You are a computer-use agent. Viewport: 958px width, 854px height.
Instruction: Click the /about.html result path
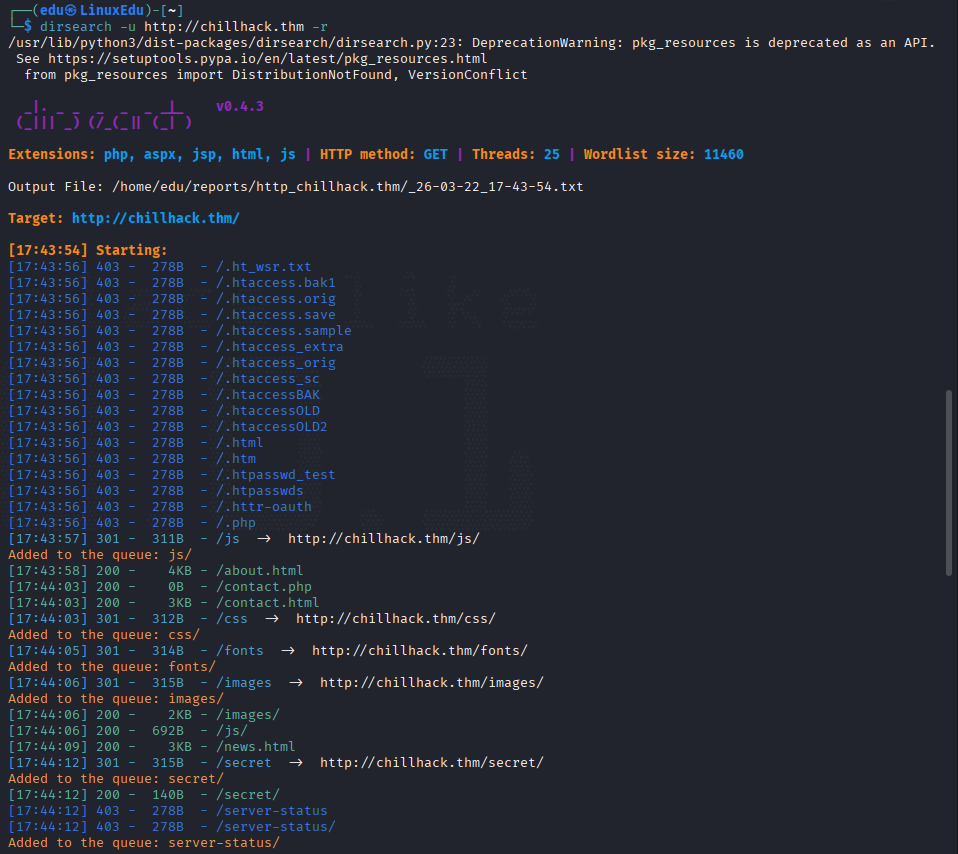point(260,571)
